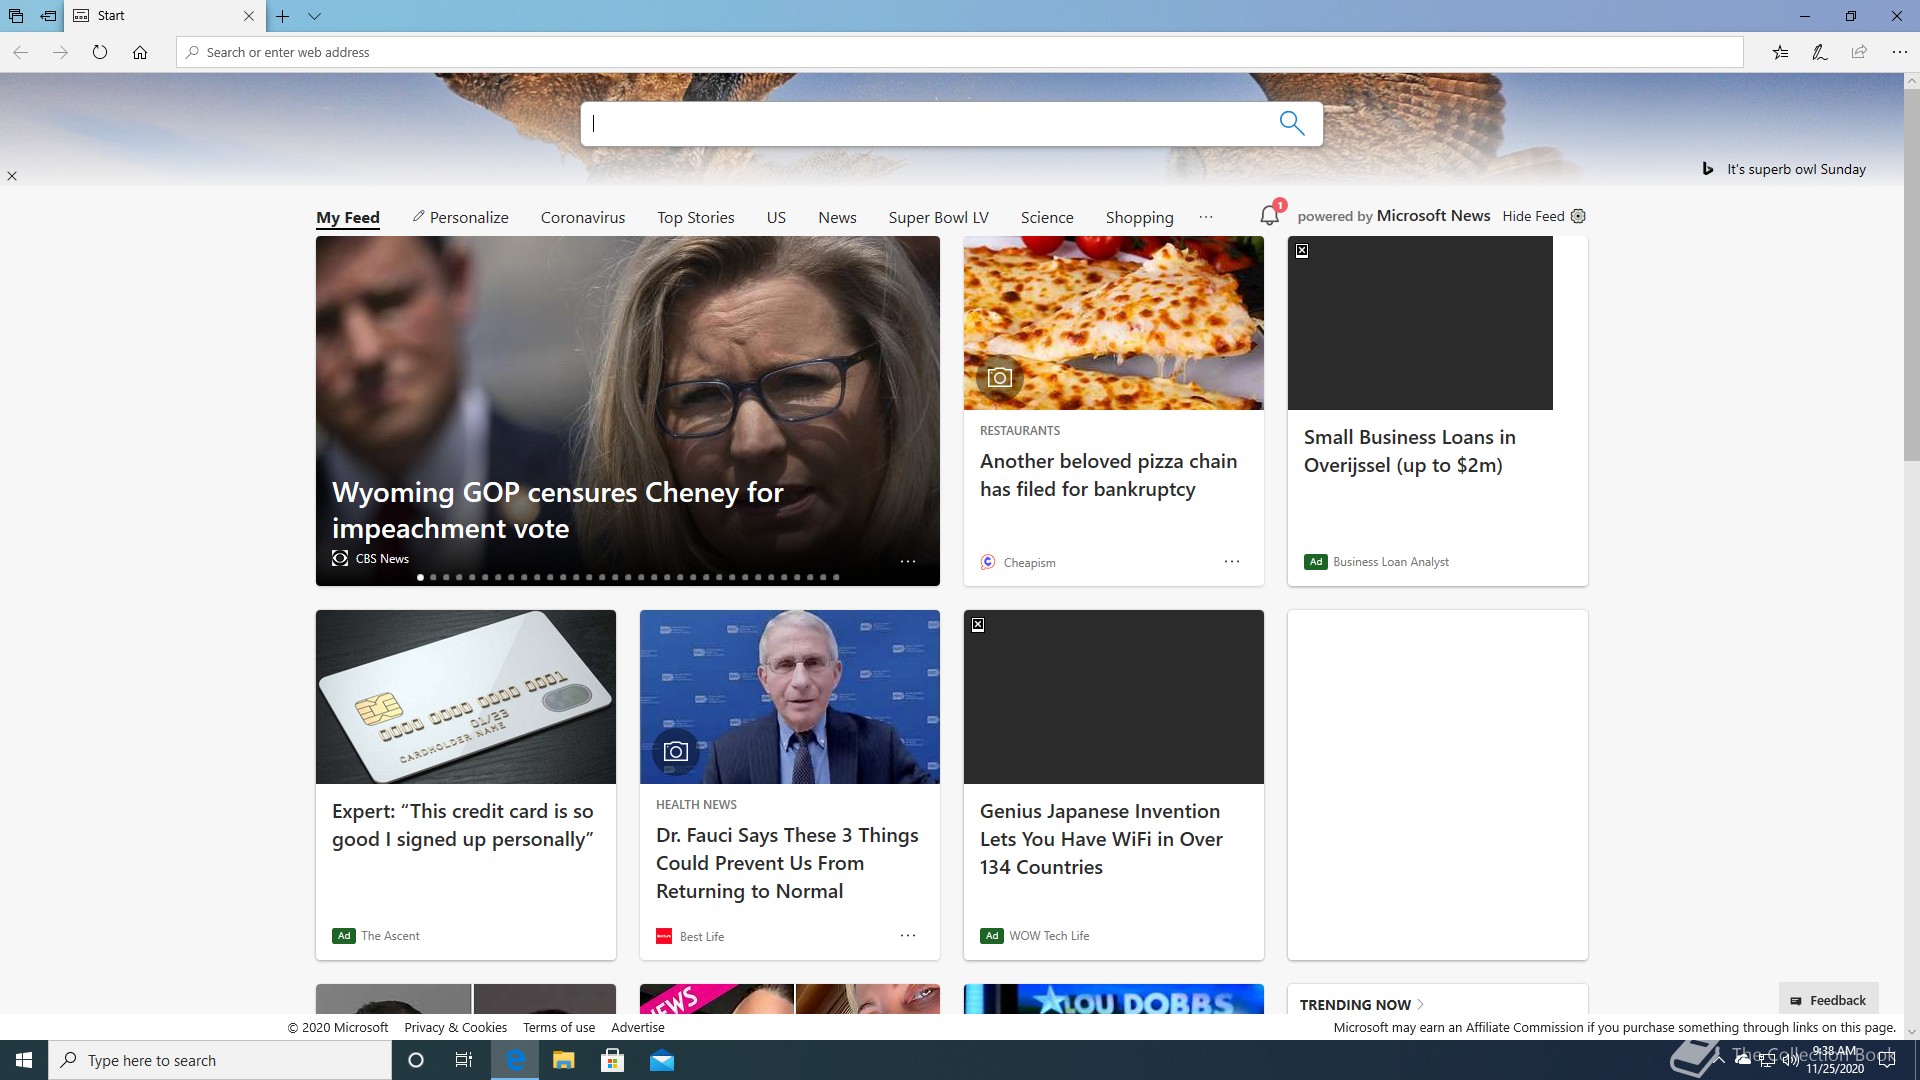Go to Home page icon
The width and height of the screenshot is (1920, 1080).
tap(140, 52)
